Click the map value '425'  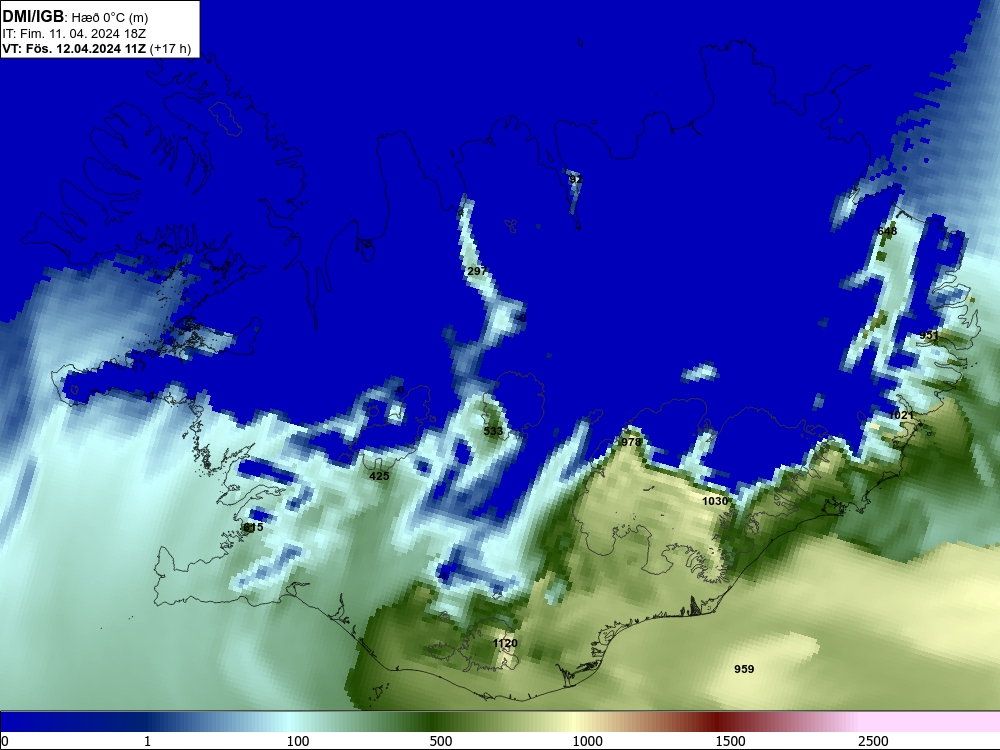379,476
